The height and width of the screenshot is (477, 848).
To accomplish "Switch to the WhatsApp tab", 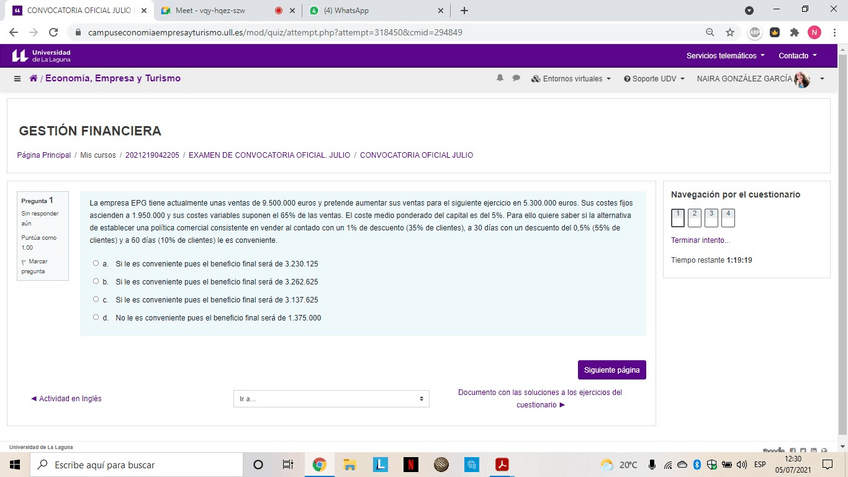I will pos(376,10).
